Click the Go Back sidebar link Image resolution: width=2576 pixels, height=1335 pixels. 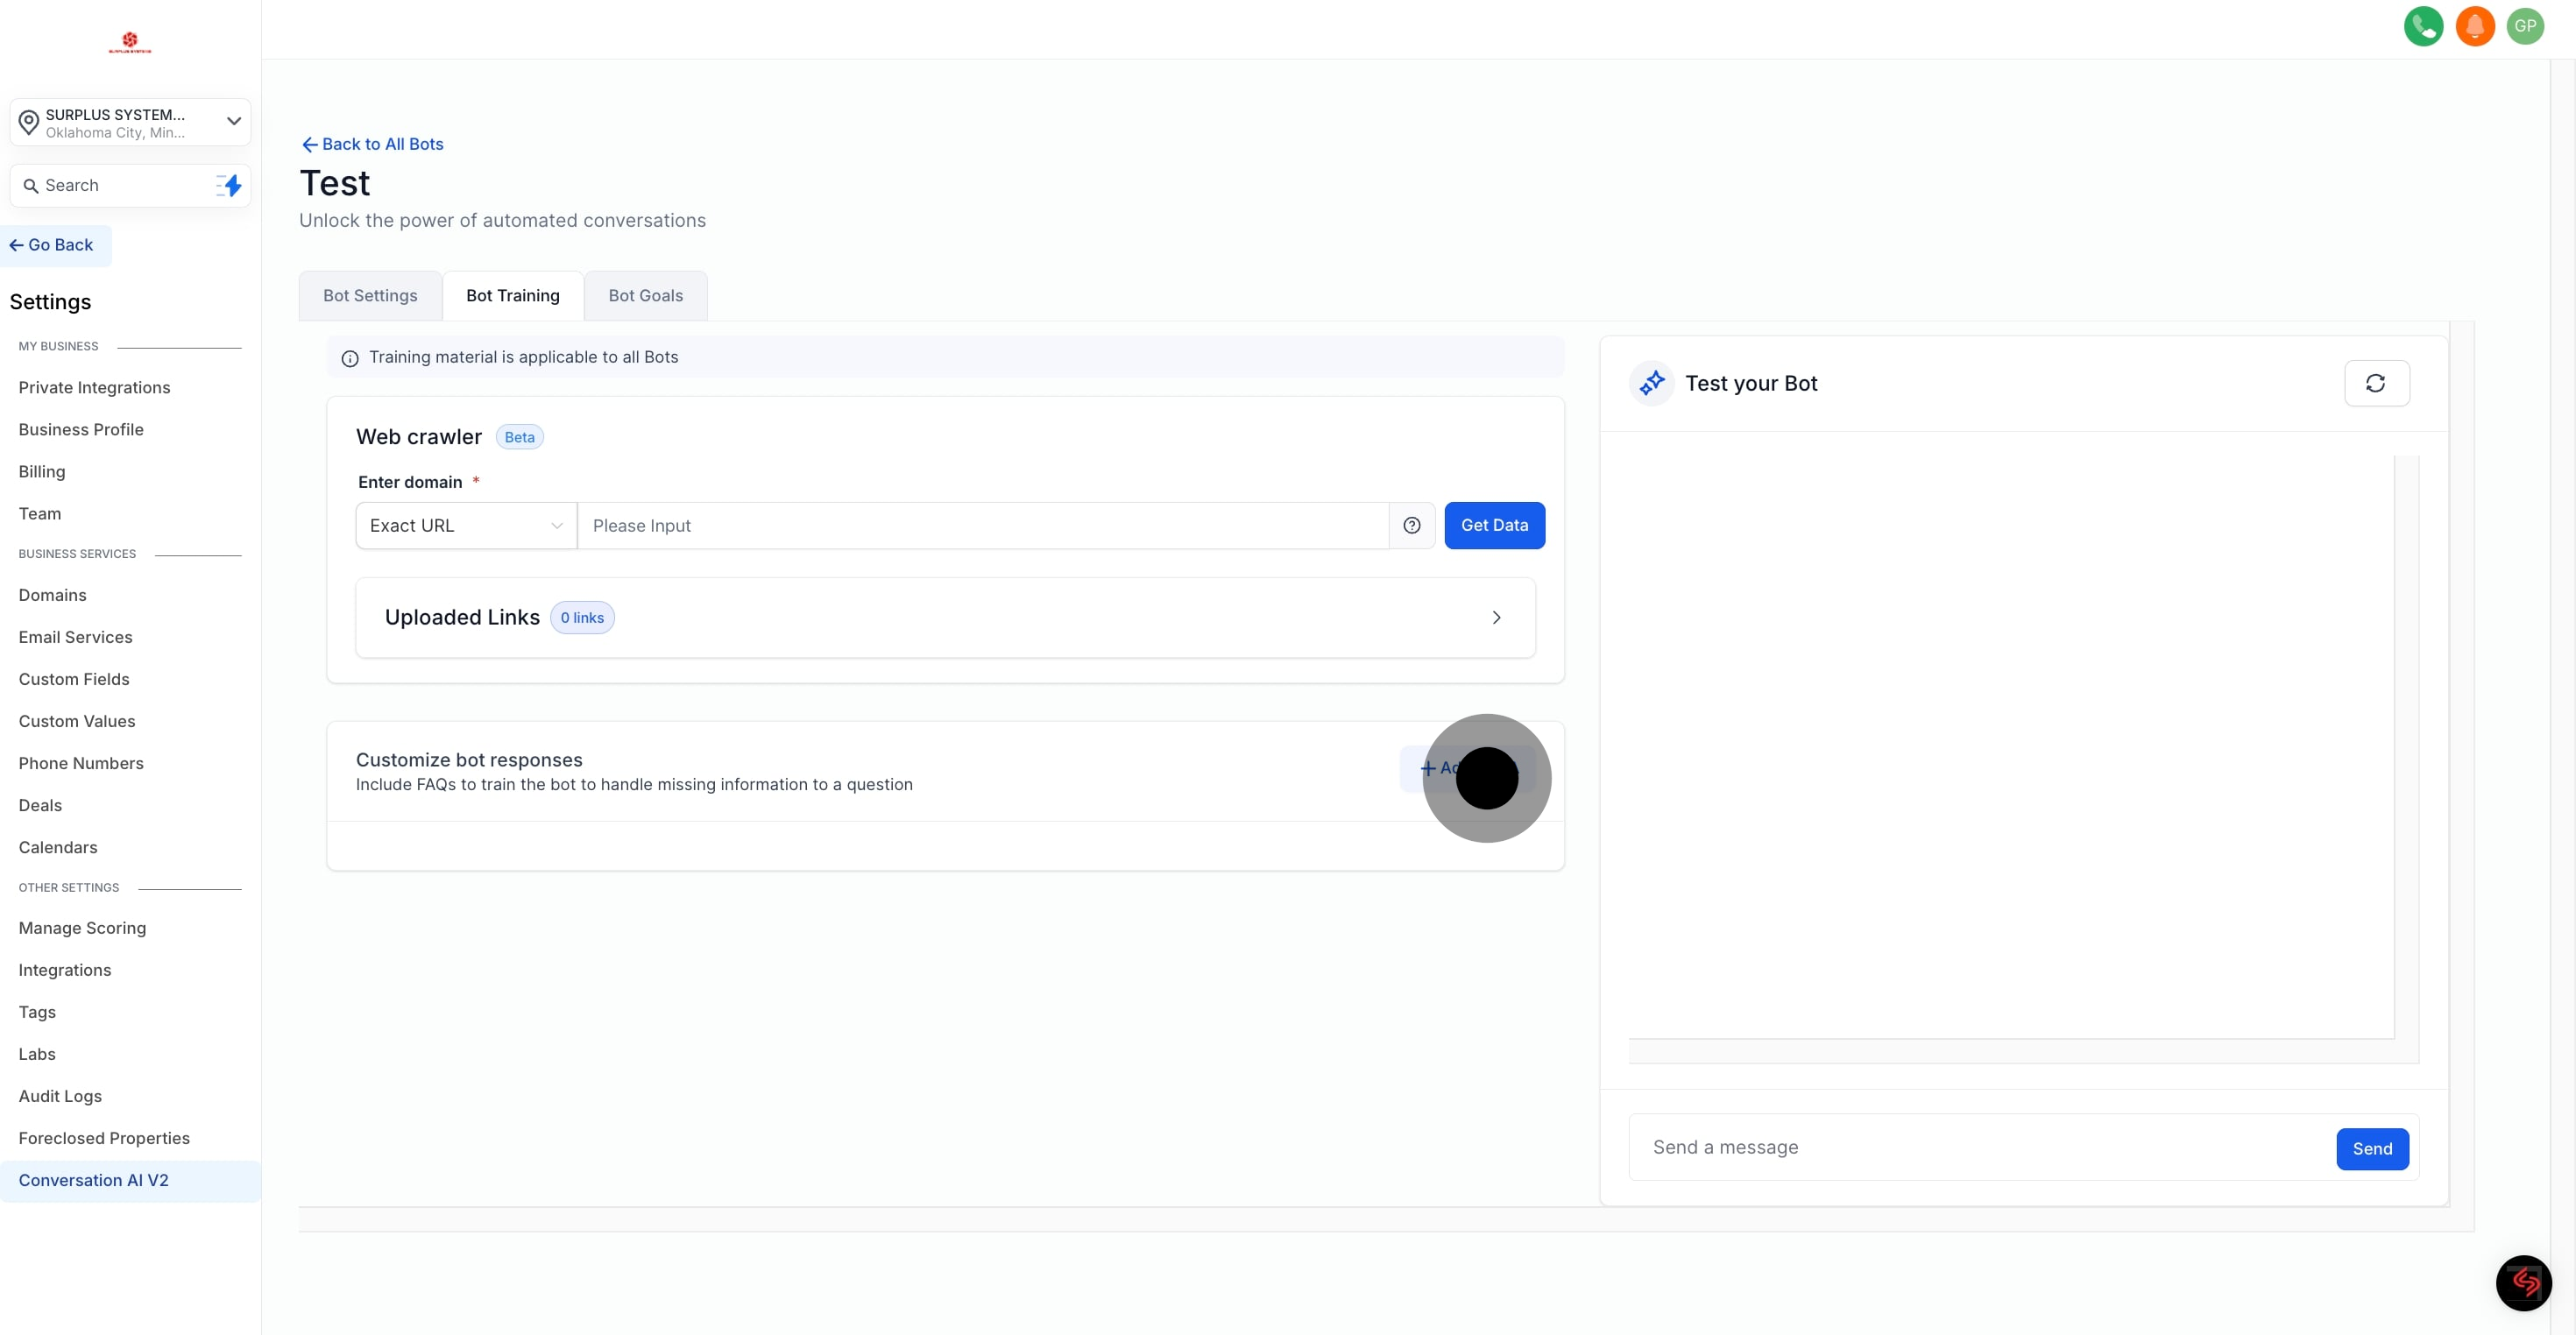(x=52, y=245)
